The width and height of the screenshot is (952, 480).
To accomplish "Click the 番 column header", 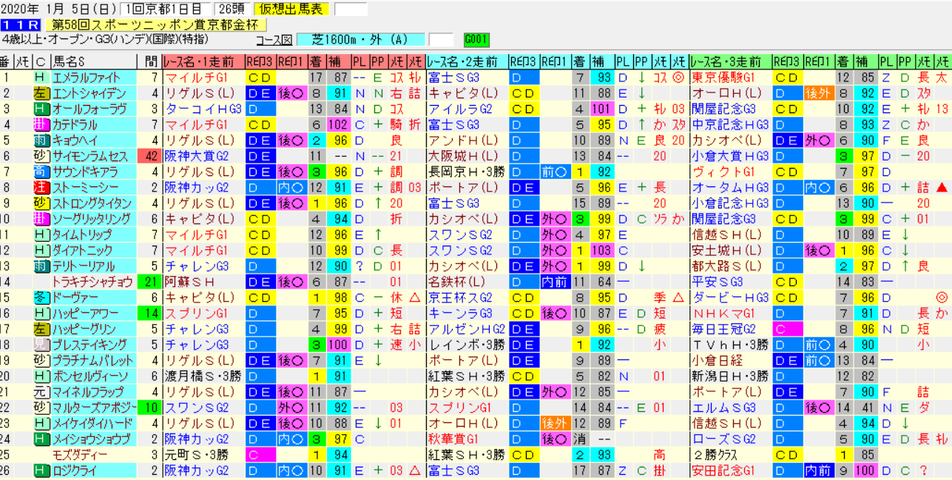I will [x=6, y=62].
